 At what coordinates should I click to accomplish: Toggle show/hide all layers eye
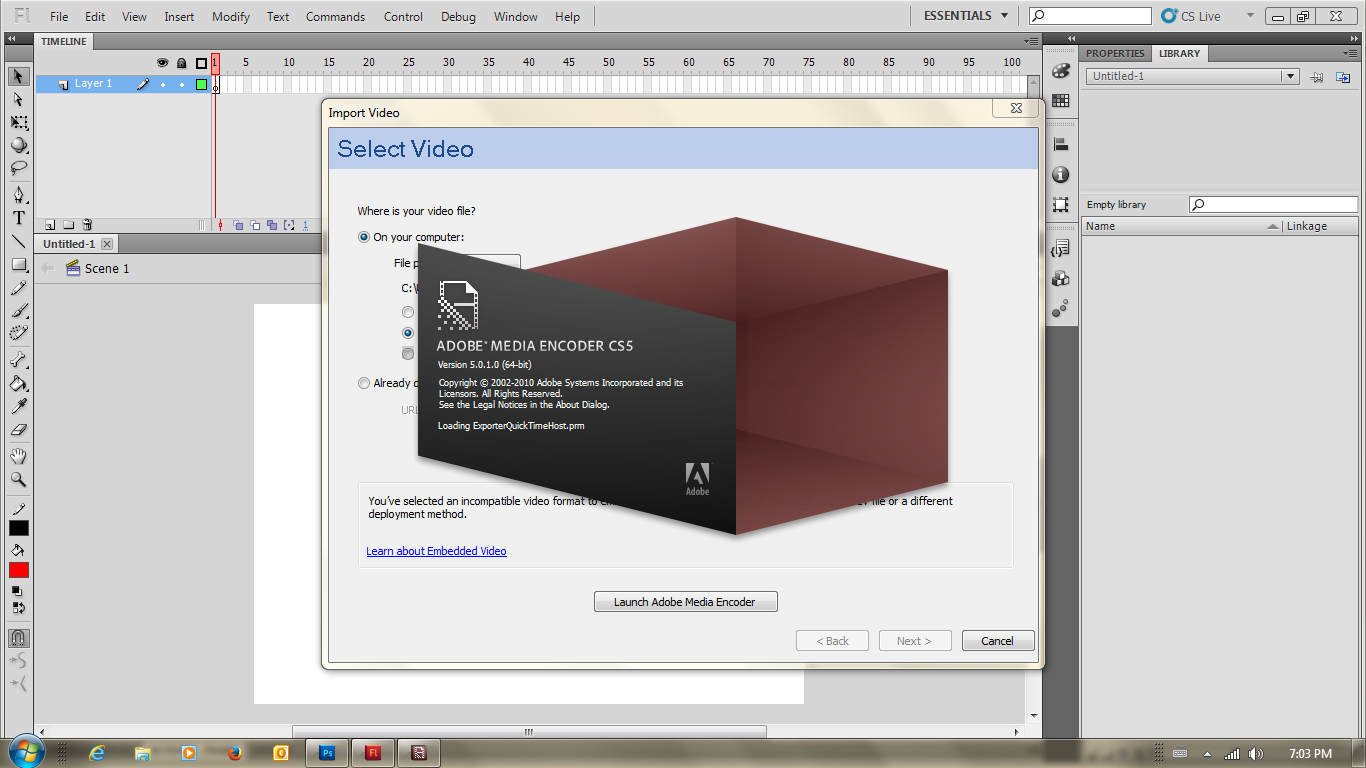click(162, 63)
